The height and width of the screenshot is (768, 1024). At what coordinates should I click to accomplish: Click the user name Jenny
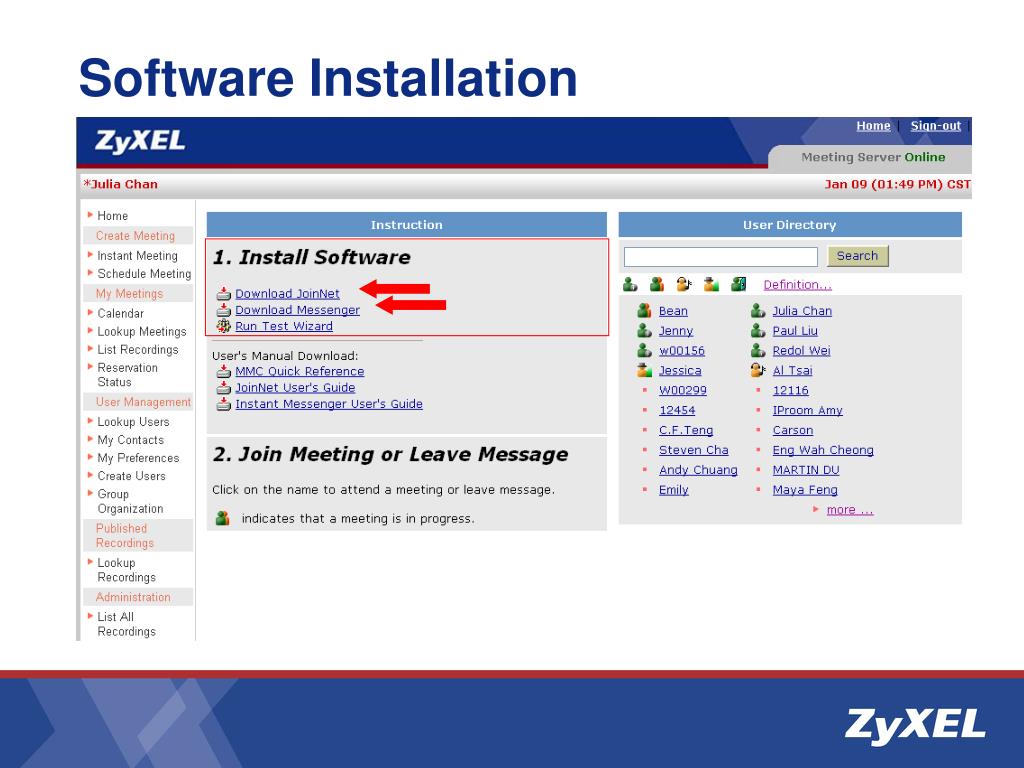676,330
